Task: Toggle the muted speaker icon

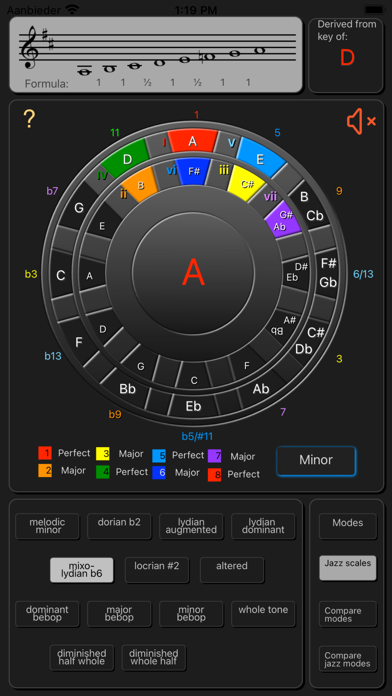Action: (x=361, y=122)
